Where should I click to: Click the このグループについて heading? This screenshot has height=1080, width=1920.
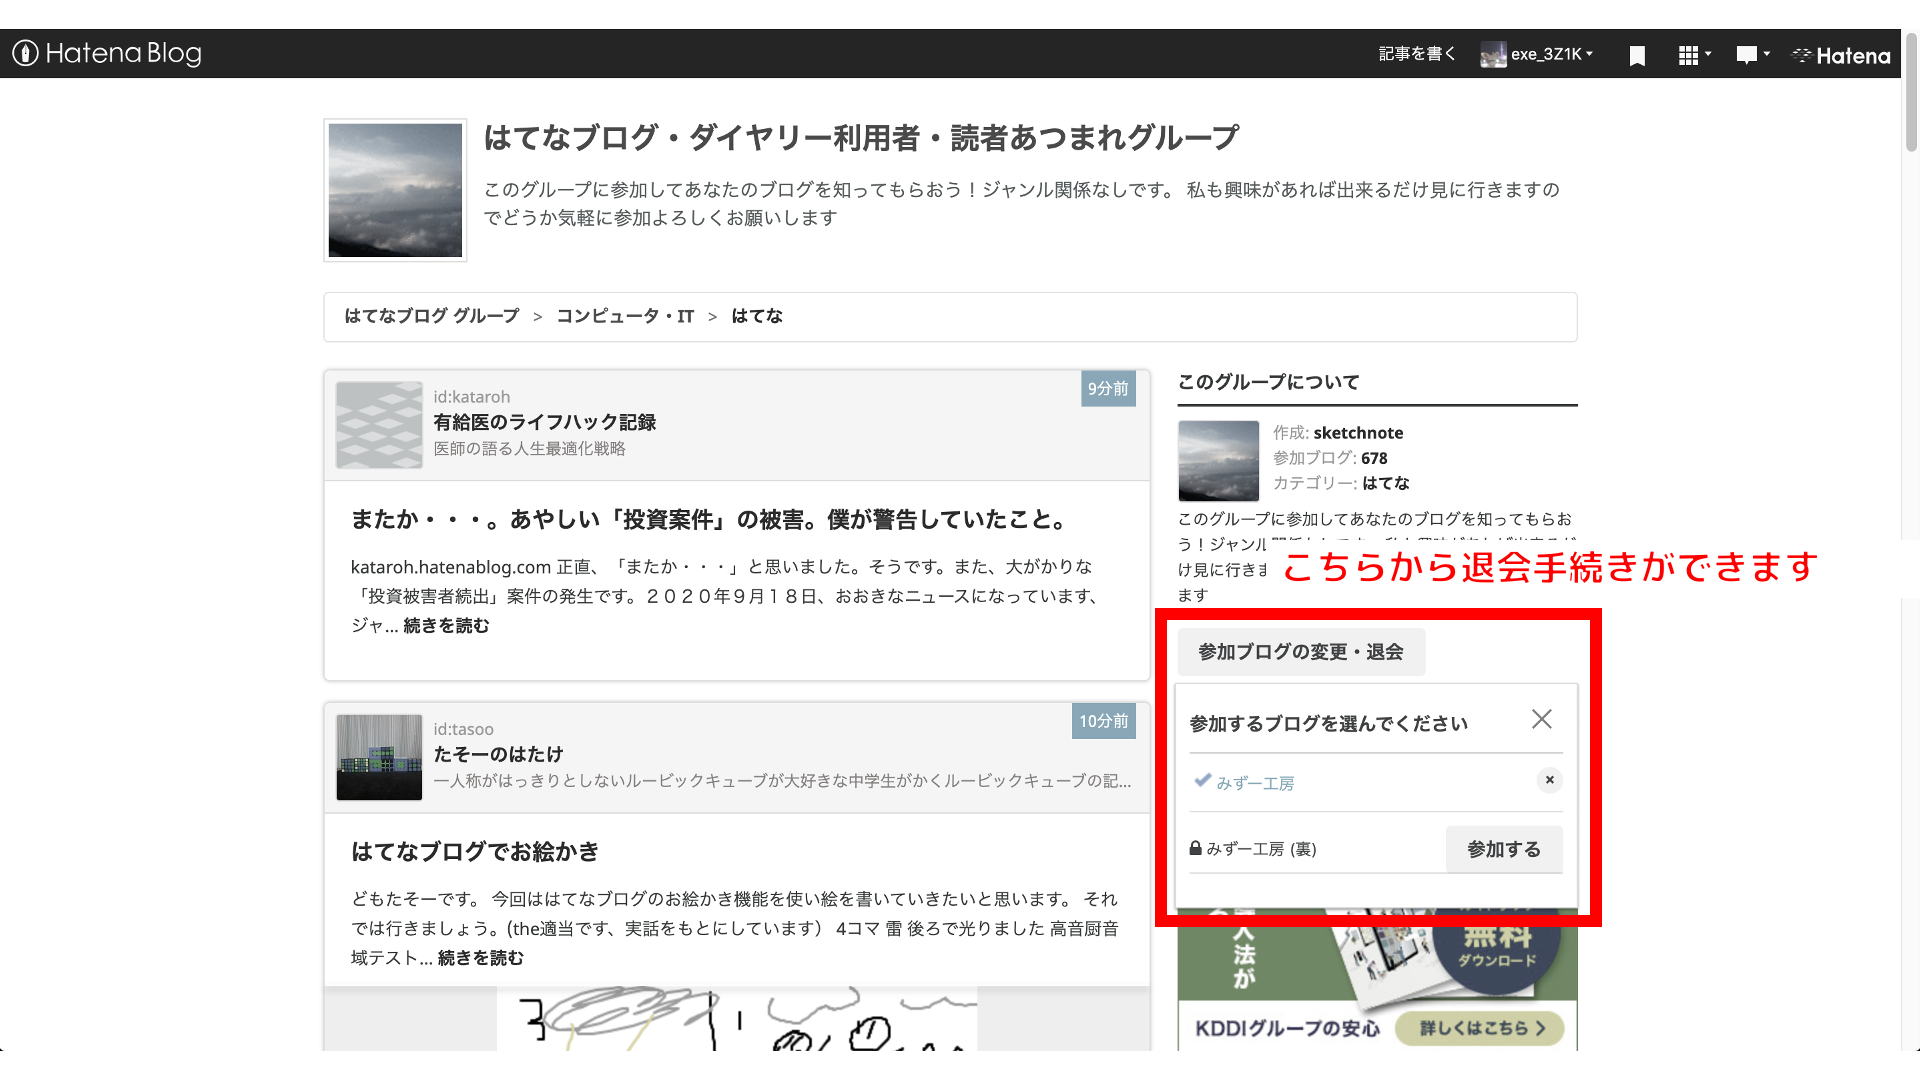[1268, 382]
